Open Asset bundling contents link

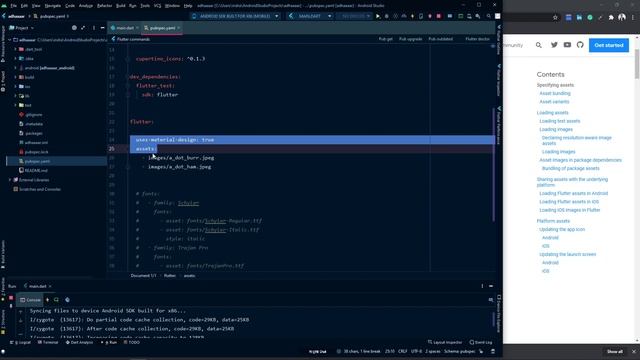click(555, 93)
